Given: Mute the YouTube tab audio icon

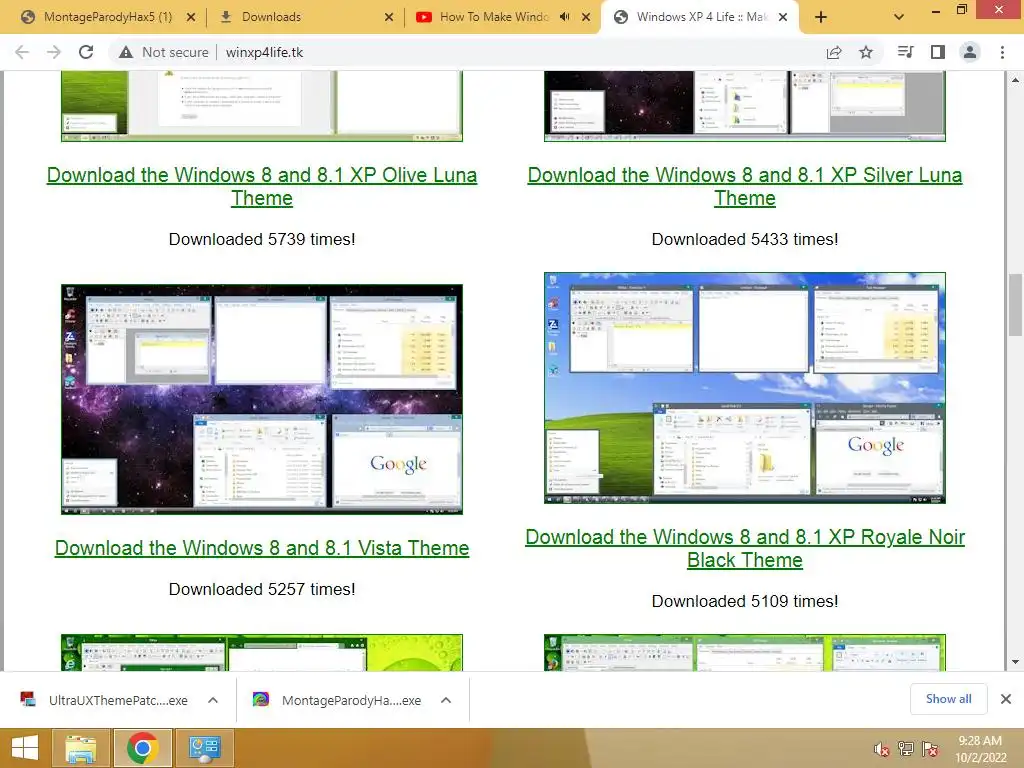Looking at the screenshot, I should [x=564, y=17].
